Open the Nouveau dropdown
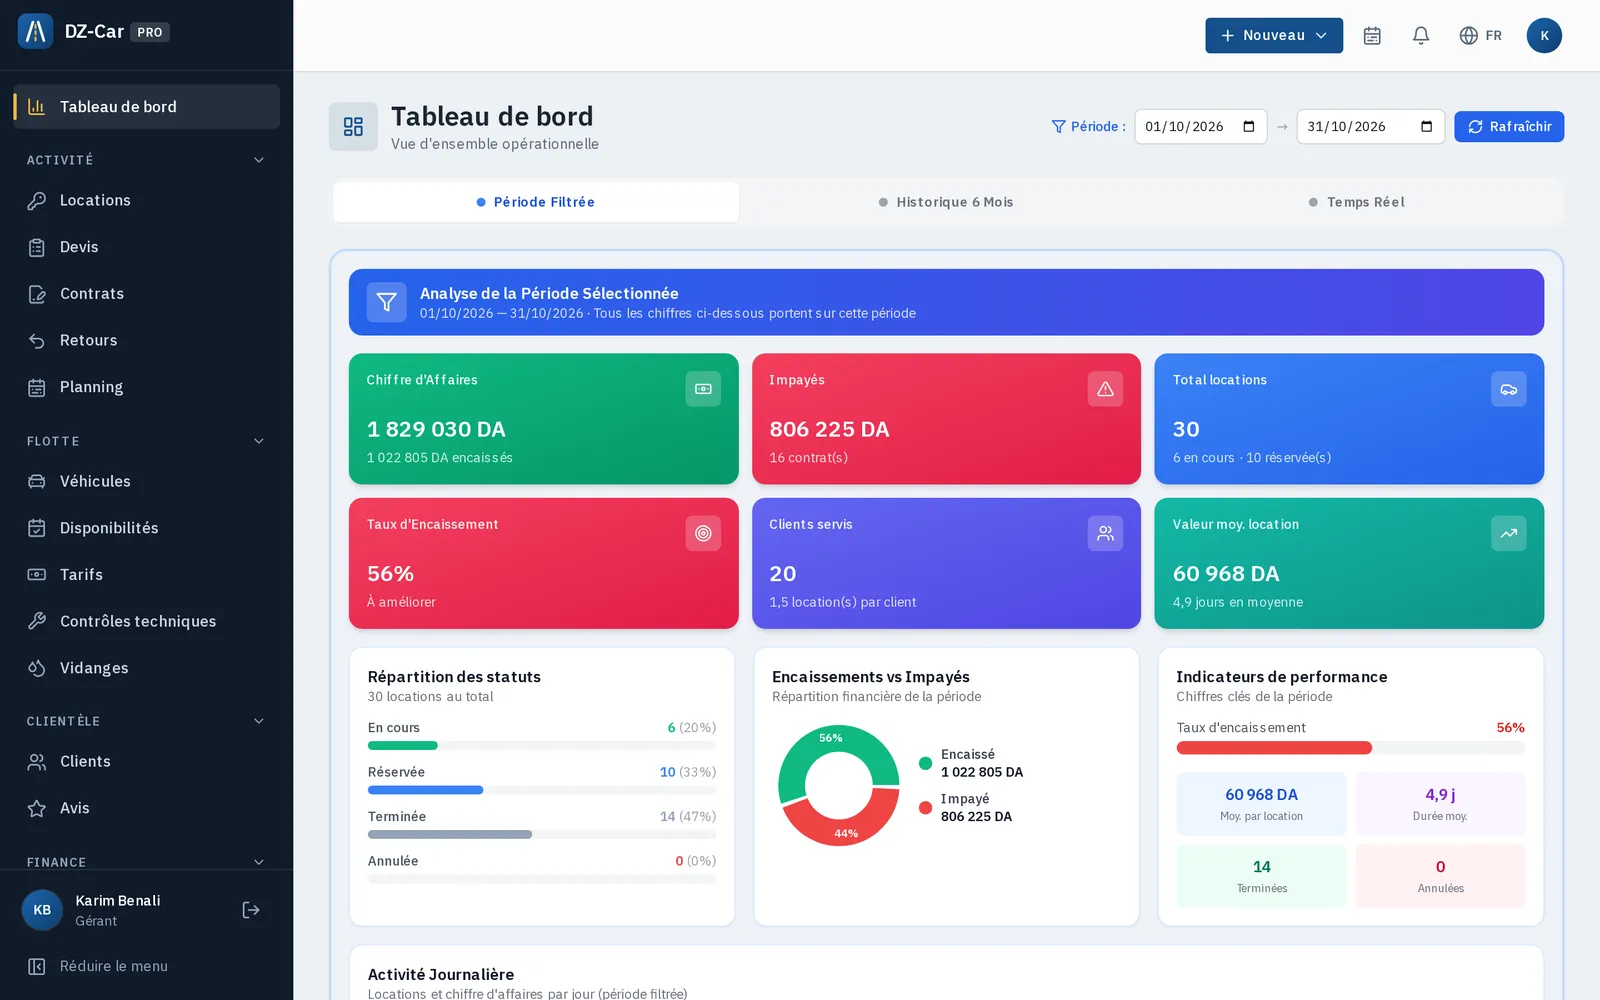The image size is (1600, 1000). pyautogui.click(x=1274, y=36)
